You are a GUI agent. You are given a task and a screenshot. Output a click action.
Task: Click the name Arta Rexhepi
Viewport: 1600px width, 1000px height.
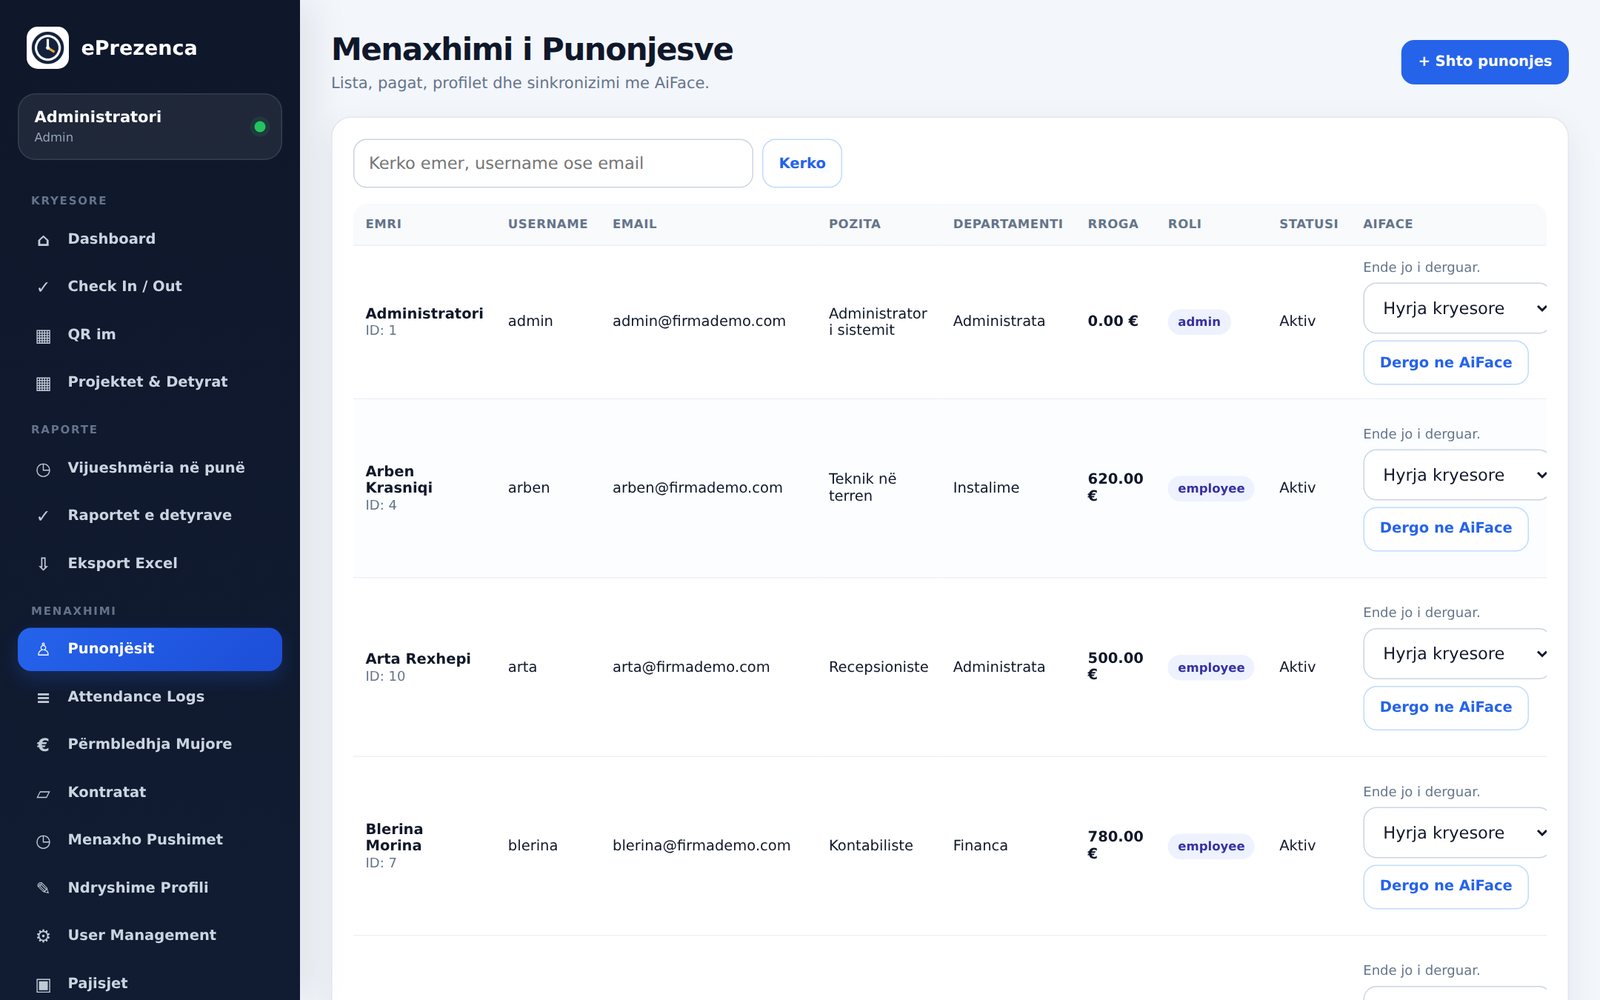coord(418,659)
